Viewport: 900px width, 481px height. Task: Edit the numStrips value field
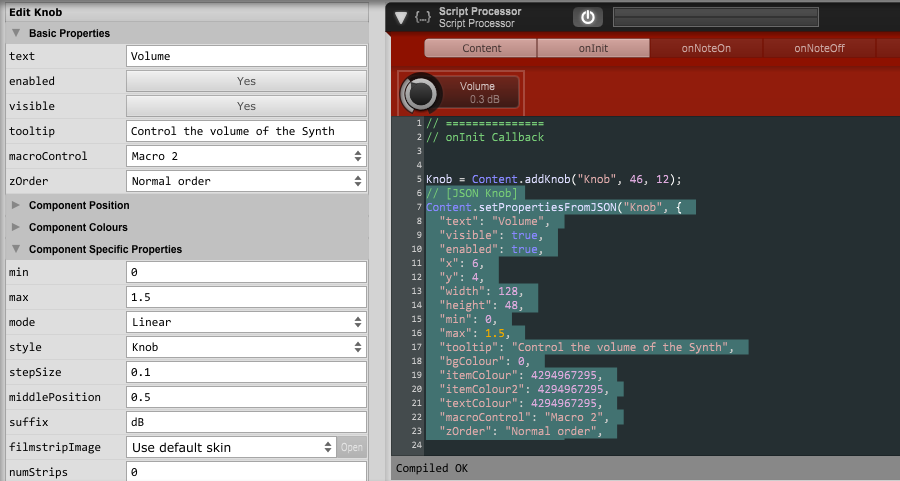(246, 472)
